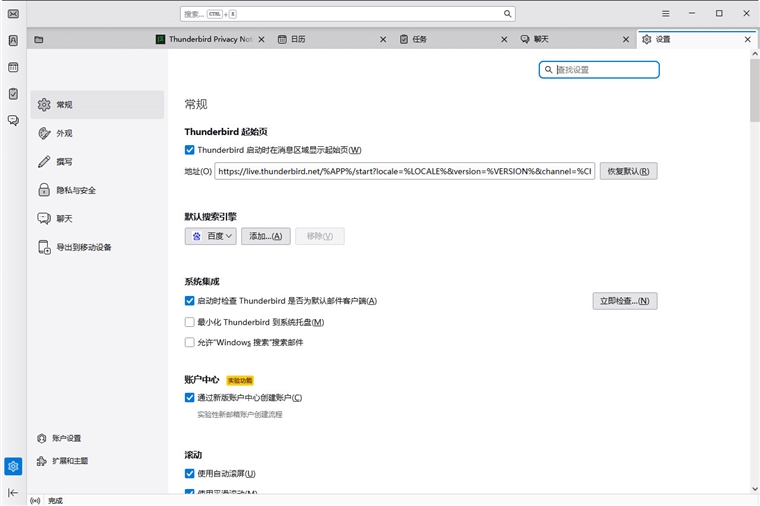Viewport: 760px width, 506px height.
Task: Close the Thunderbird Privacy Notice tab
Action: click(261, 39)
